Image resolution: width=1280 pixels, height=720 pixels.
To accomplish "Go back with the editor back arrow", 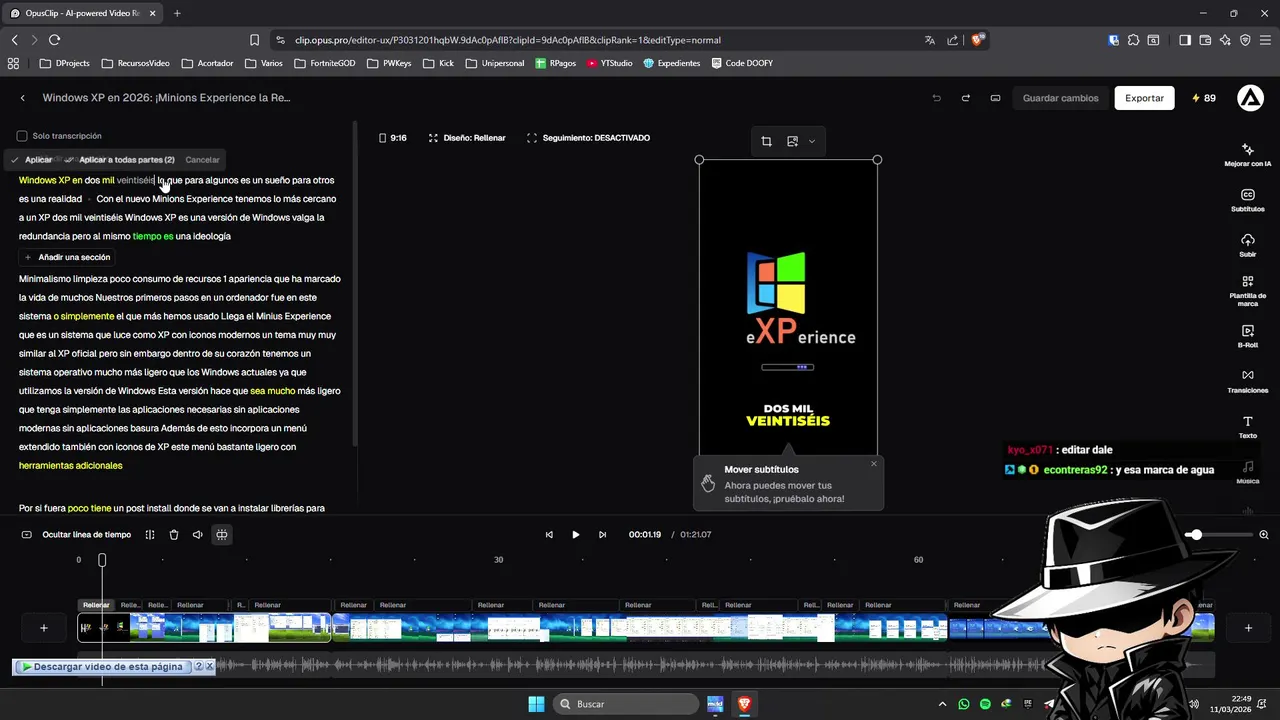I will pyautogui.click(x=23, y=98).
